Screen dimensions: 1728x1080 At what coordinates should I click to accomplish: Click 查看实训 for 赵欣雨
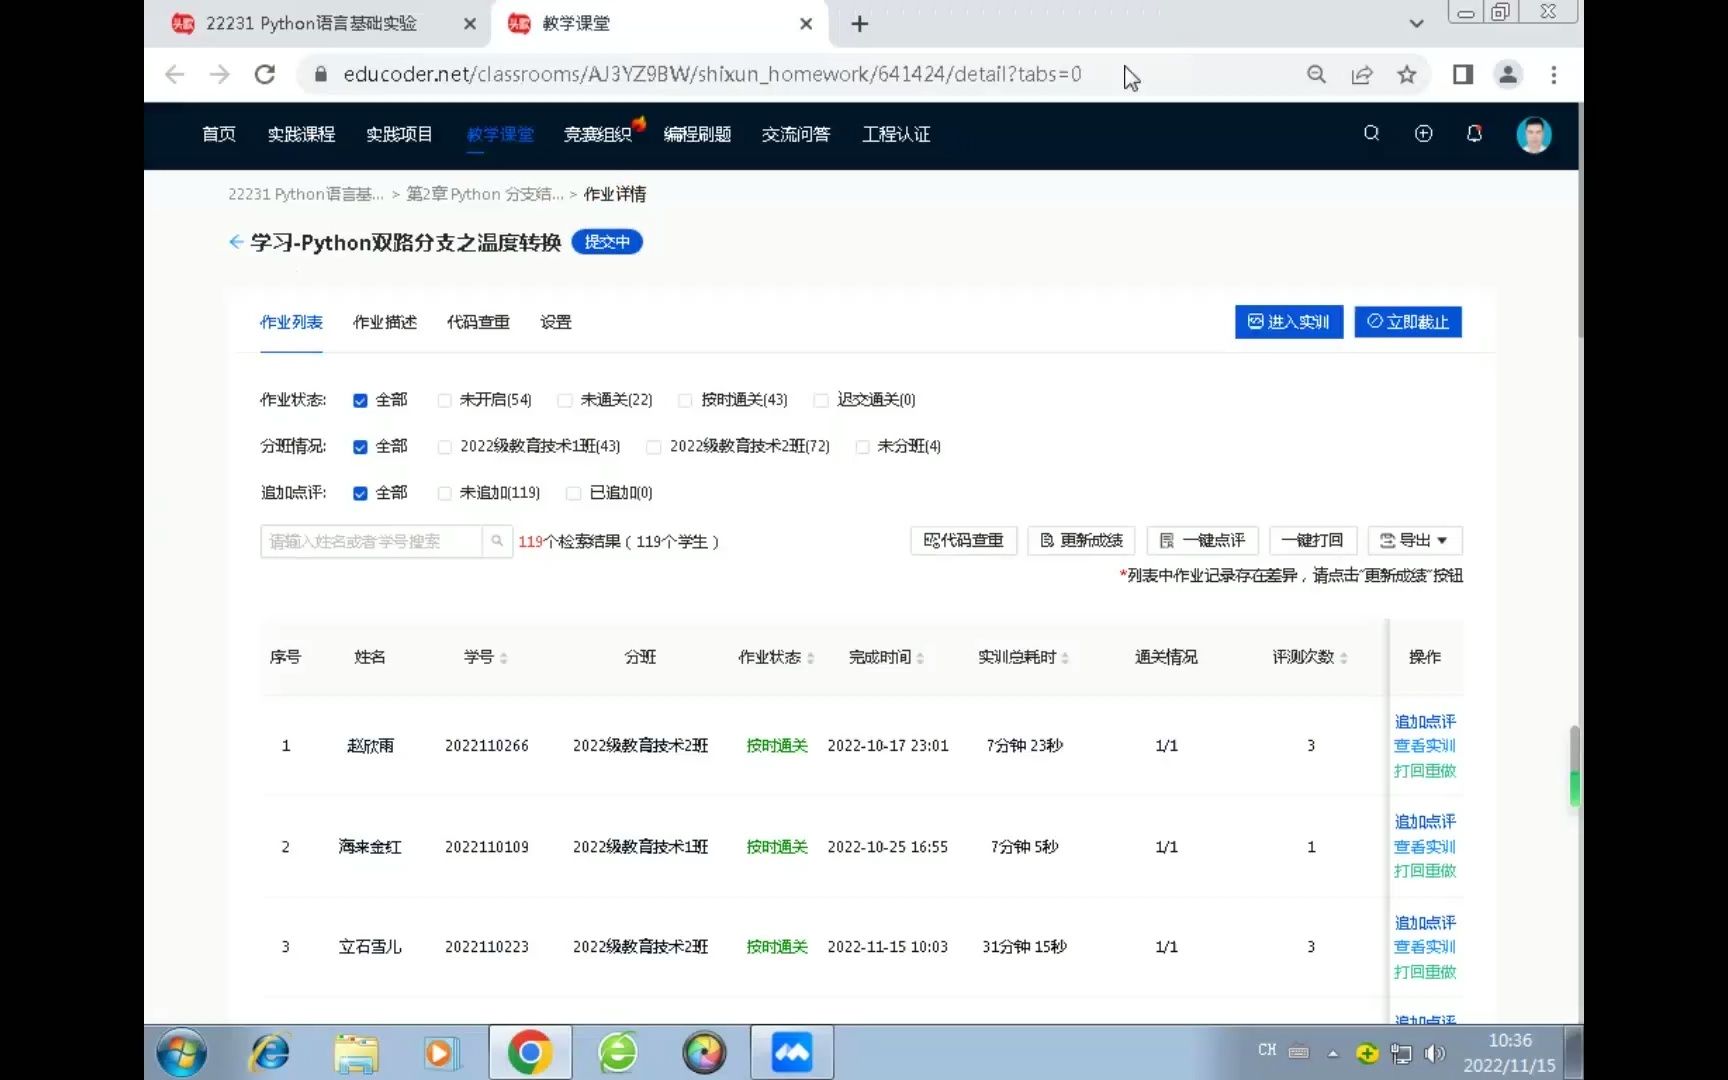[1425, 746]
